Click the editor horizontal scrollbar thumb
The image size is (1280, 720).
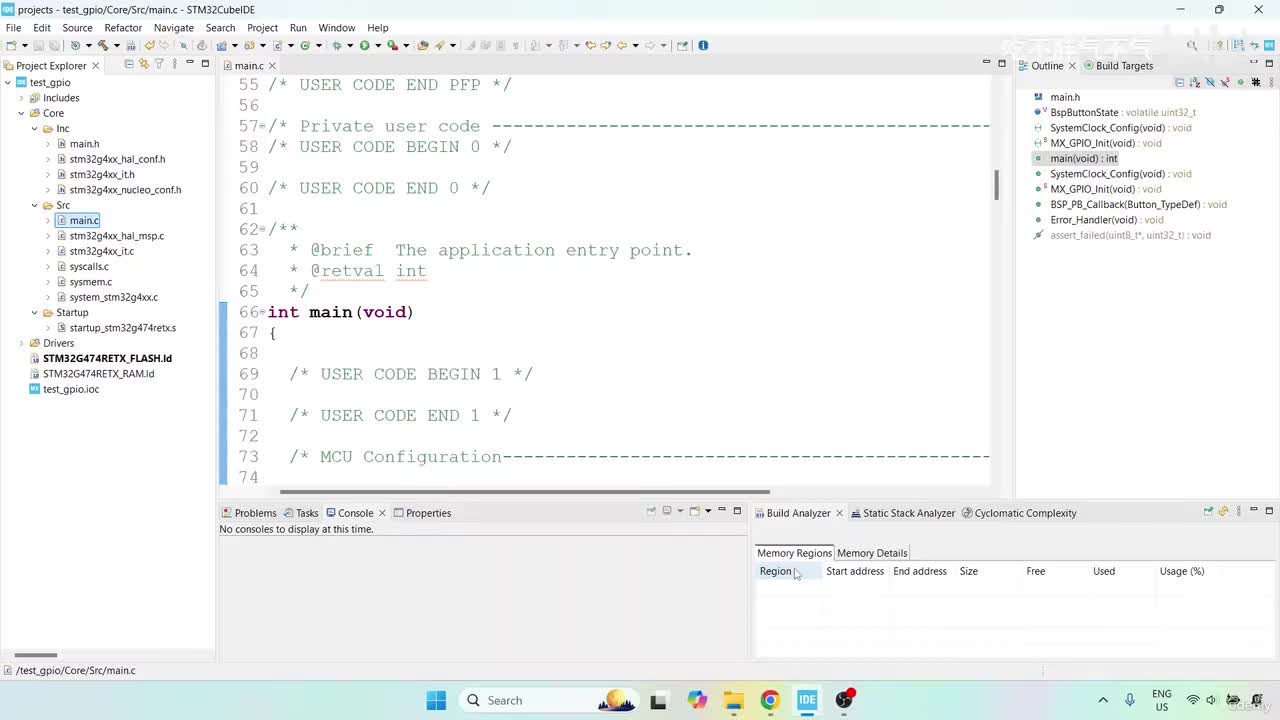[x=525, y=492]
